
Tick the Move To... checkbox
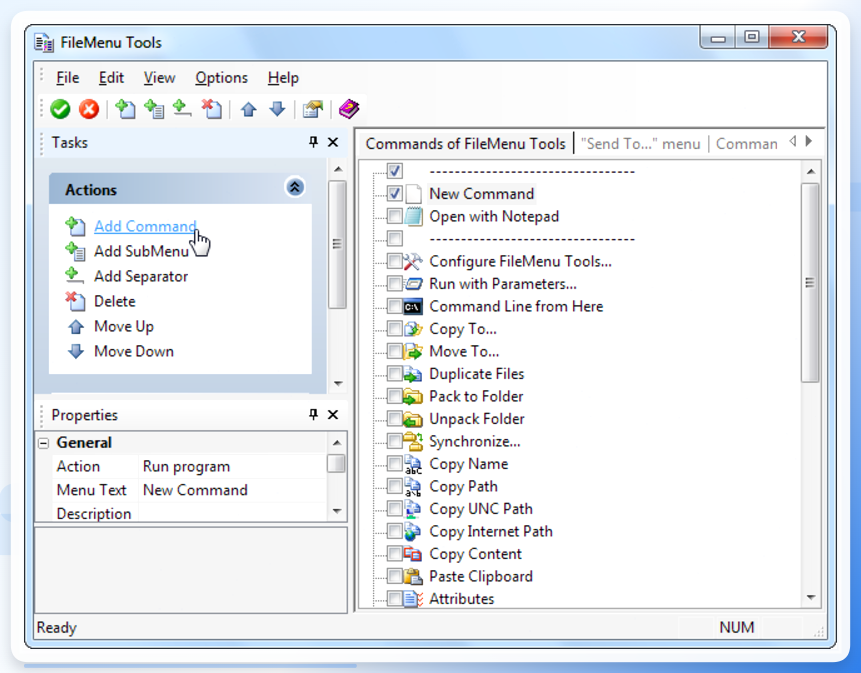(394, 351)
